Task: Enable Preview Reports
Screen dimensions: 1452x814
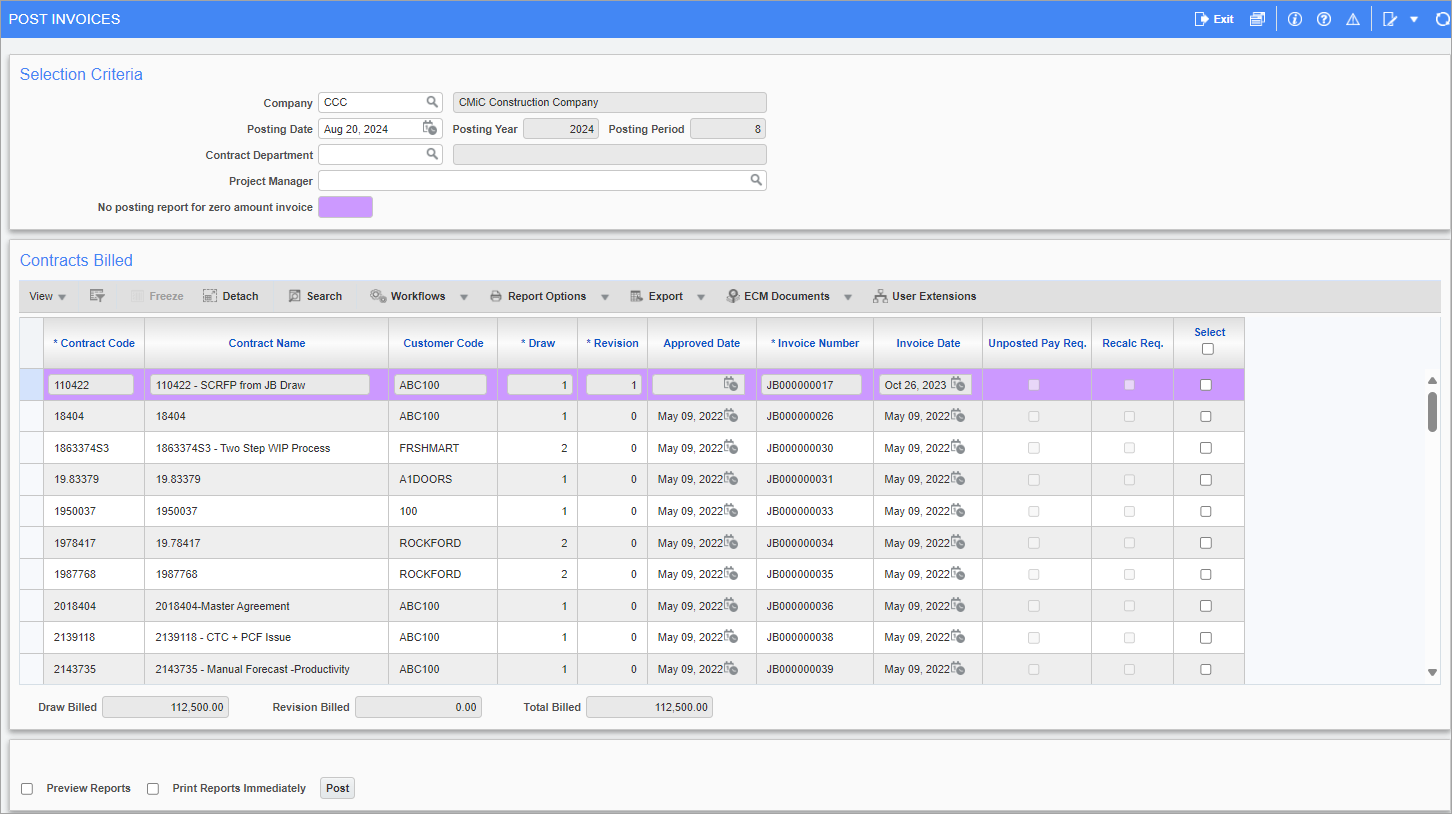Action: tap(26, 788)
